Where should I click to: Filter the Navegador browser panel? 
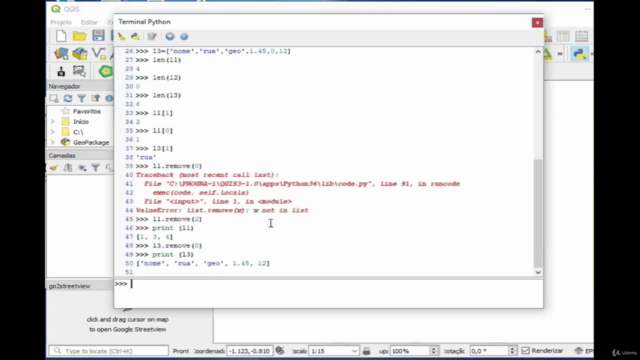(82, 98)
